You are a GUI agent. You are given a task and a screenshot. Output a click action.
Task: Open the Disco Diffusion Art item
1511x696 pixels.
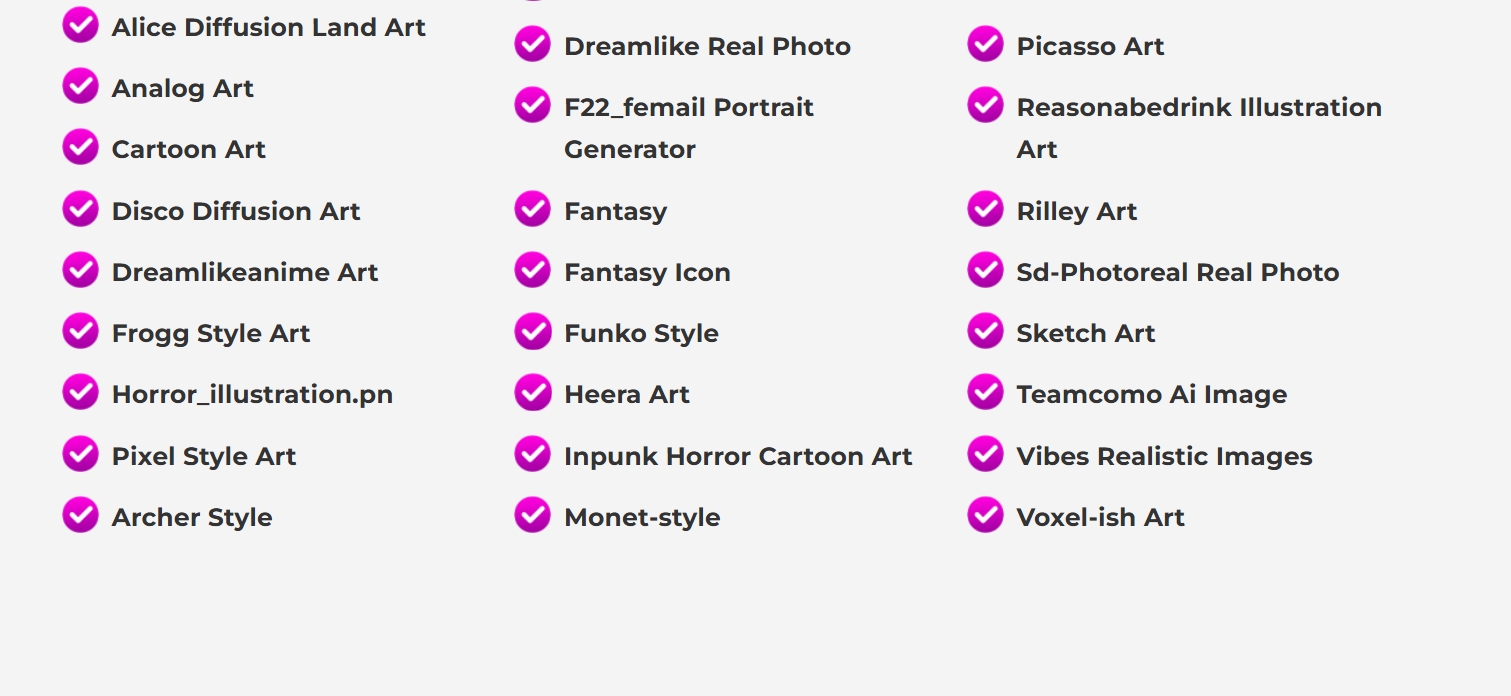236,211
